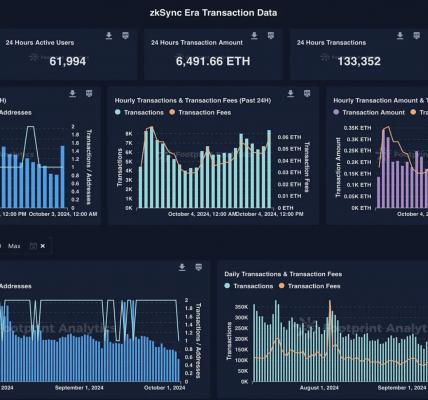The image size is (428, 400).
Task: Click the Daily Transactions & Transaction Fees heading
Action: coord(283,274)
